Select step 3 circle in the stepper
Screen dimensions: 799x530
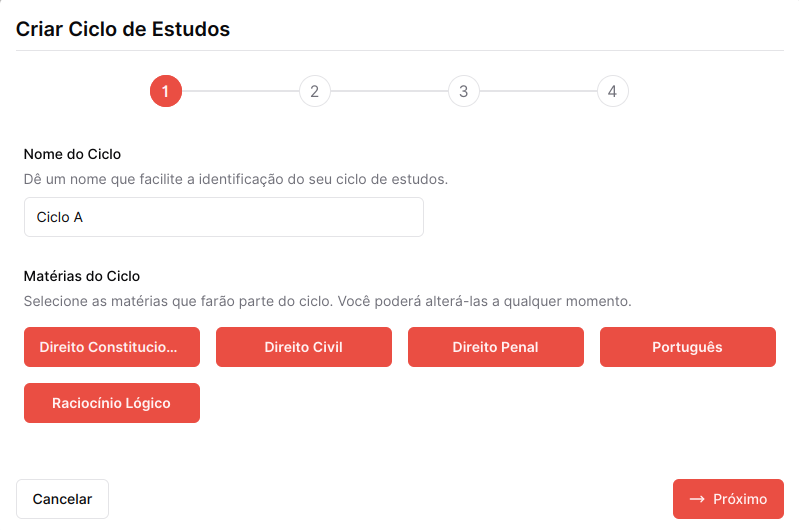463,92
